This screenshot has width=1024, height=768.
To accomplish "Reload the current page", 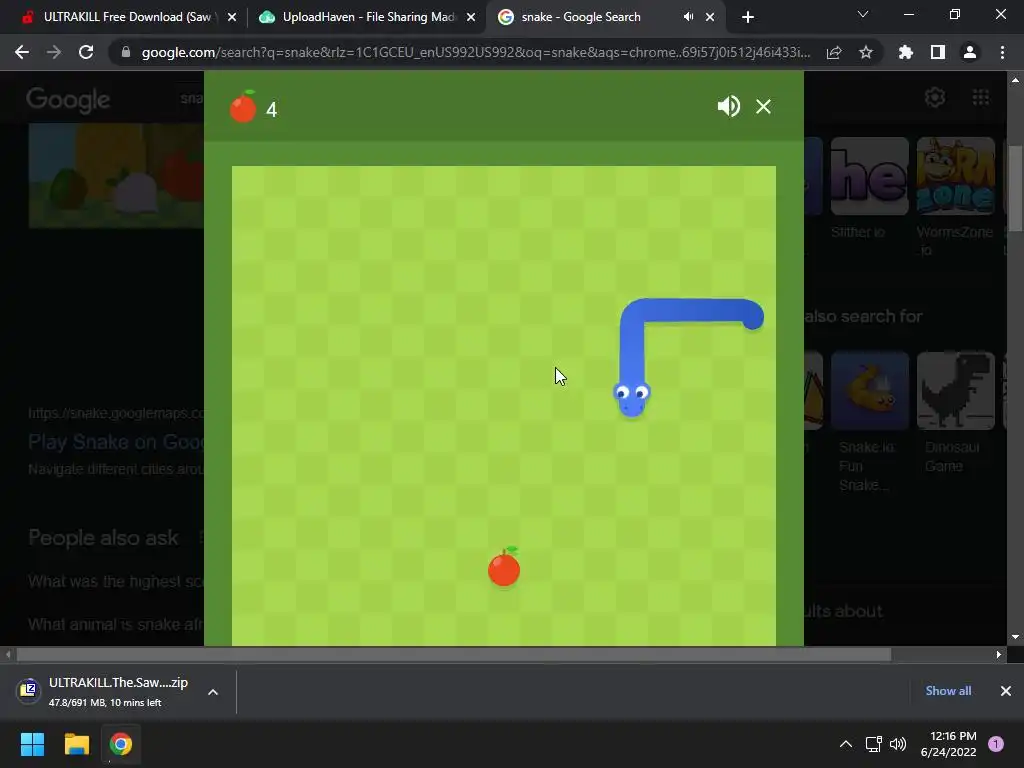I will 86,52.
